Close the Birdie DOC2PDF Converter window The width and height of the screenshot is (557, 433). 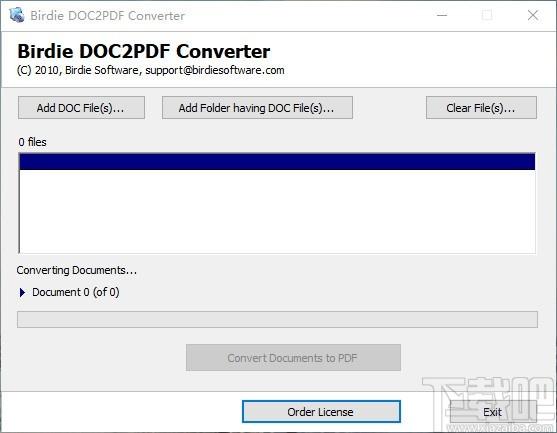[533, 15]
